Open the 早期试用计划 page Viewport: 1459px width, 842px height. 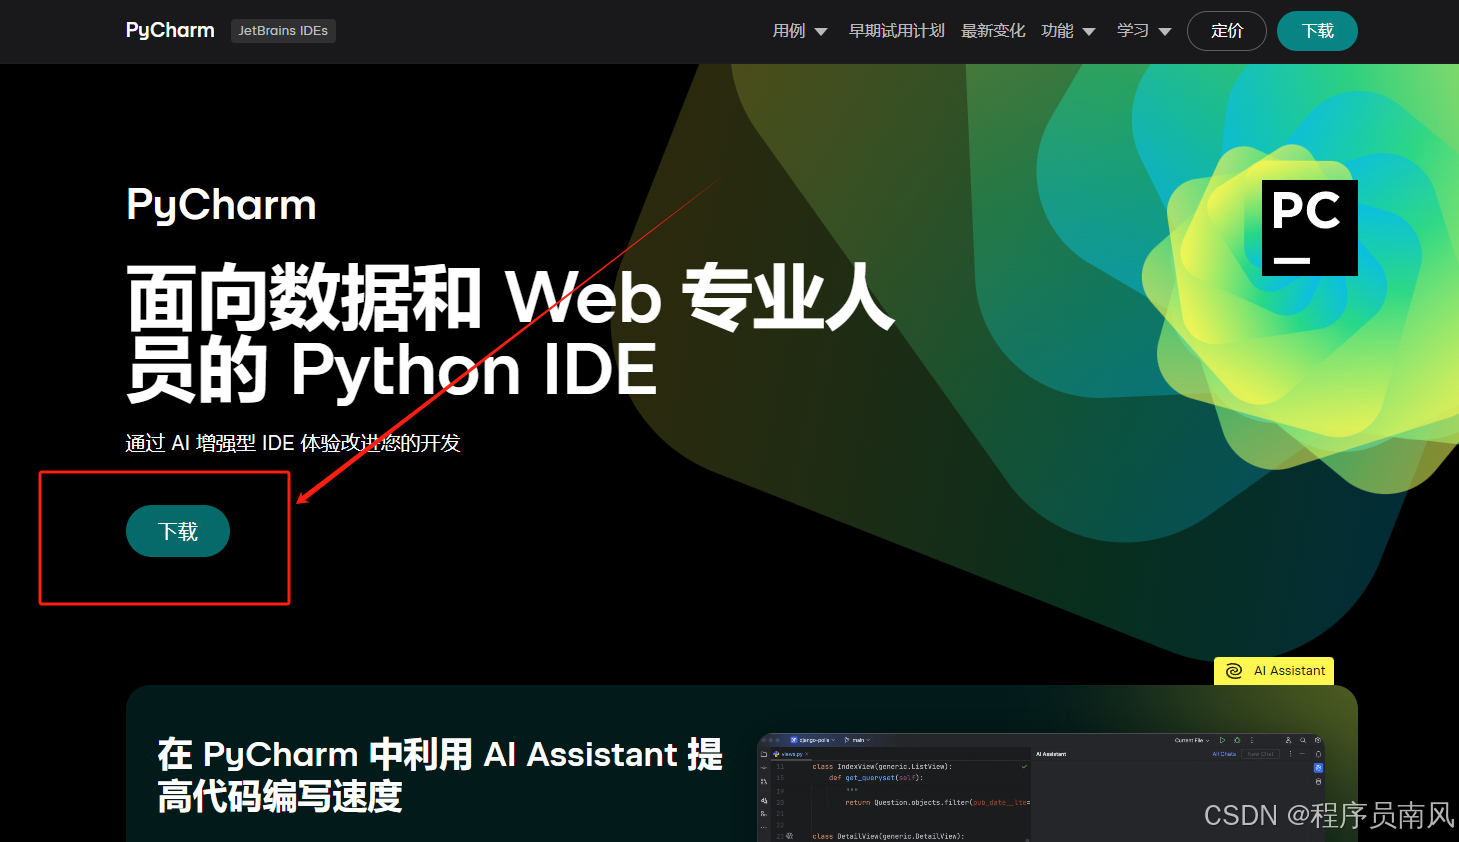(x=896, y=31)
